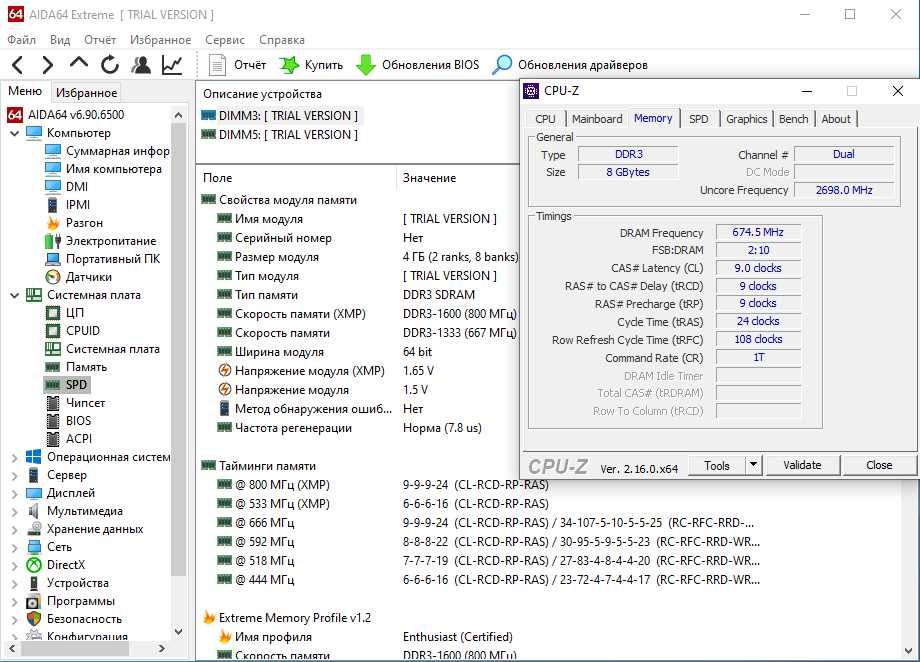Expand the DirectX tree node
This screenshot has width=920, height=662.
(x=15, y=565)
